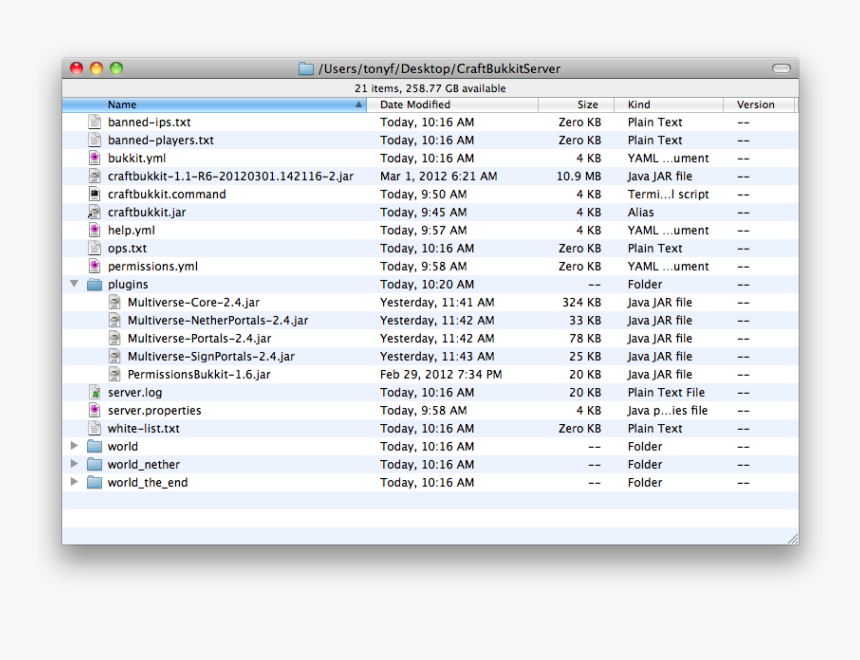Image resolution: width=860 pixels, height=660 pixels.
Task: Select the Multiverse-NetherPortals-2.4.jar name
Action: click(x=218, y=320)
